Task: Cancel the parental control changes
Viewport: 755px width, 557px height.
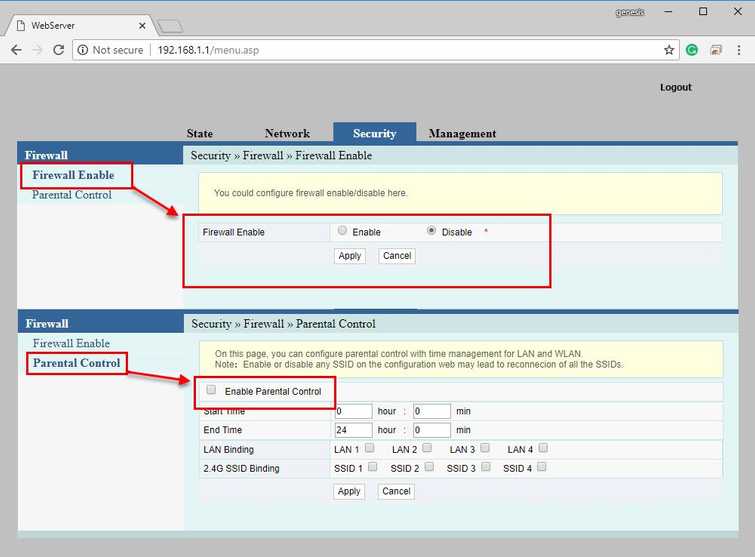Action: pos(396,492)
